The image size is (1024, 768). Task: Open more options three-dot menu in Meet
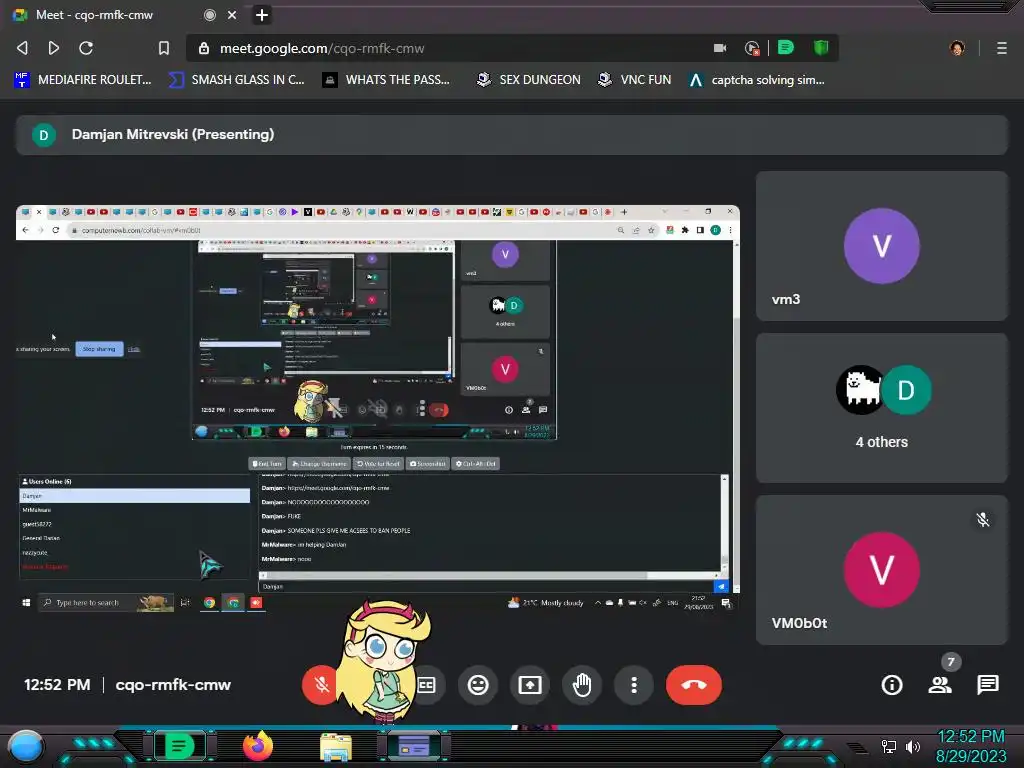(633, 684)
